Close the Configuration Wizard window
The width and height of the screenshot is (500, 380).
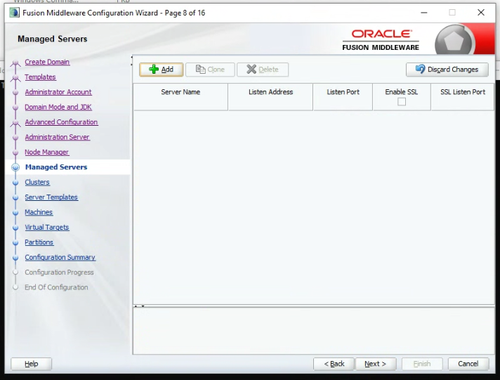481,13
